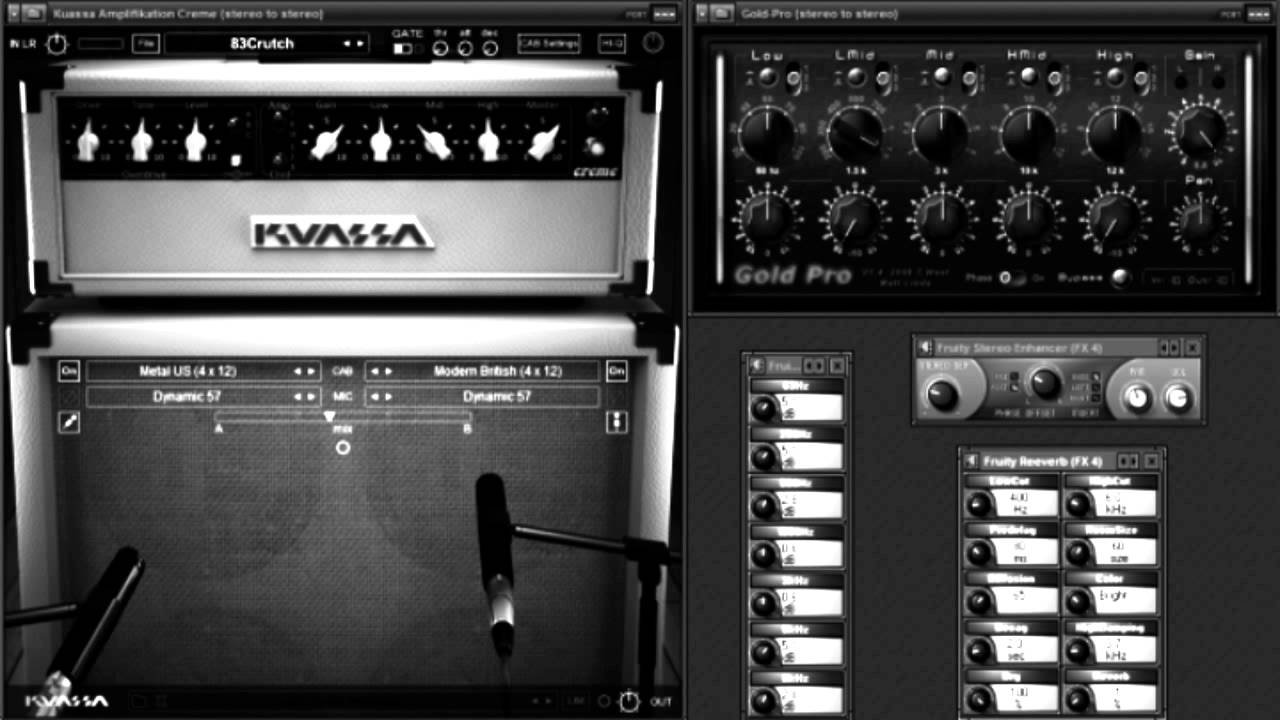Click the amp Master knob

tap(543, 140)
